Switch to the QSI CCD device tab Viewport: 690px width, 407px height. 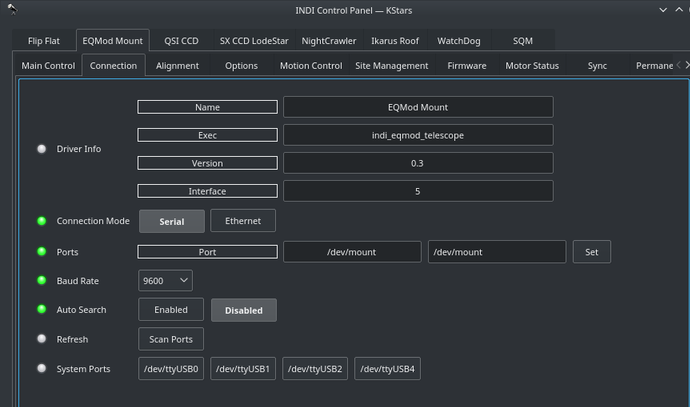[181, 41]
